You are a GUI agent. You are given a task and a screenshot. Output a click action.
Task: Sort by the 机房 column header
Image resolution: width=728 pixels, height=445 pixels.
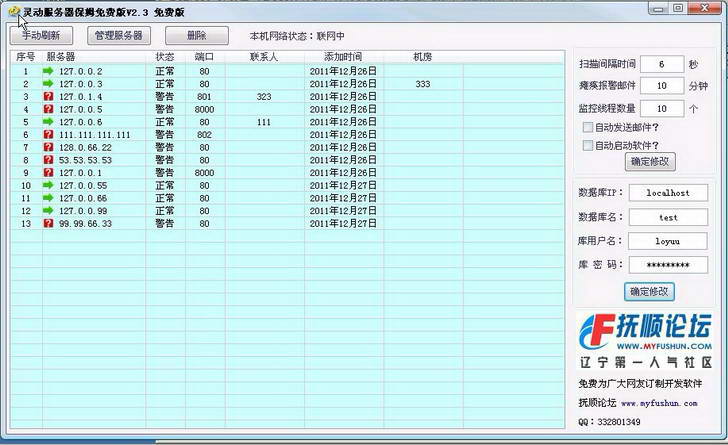[422, 57]
